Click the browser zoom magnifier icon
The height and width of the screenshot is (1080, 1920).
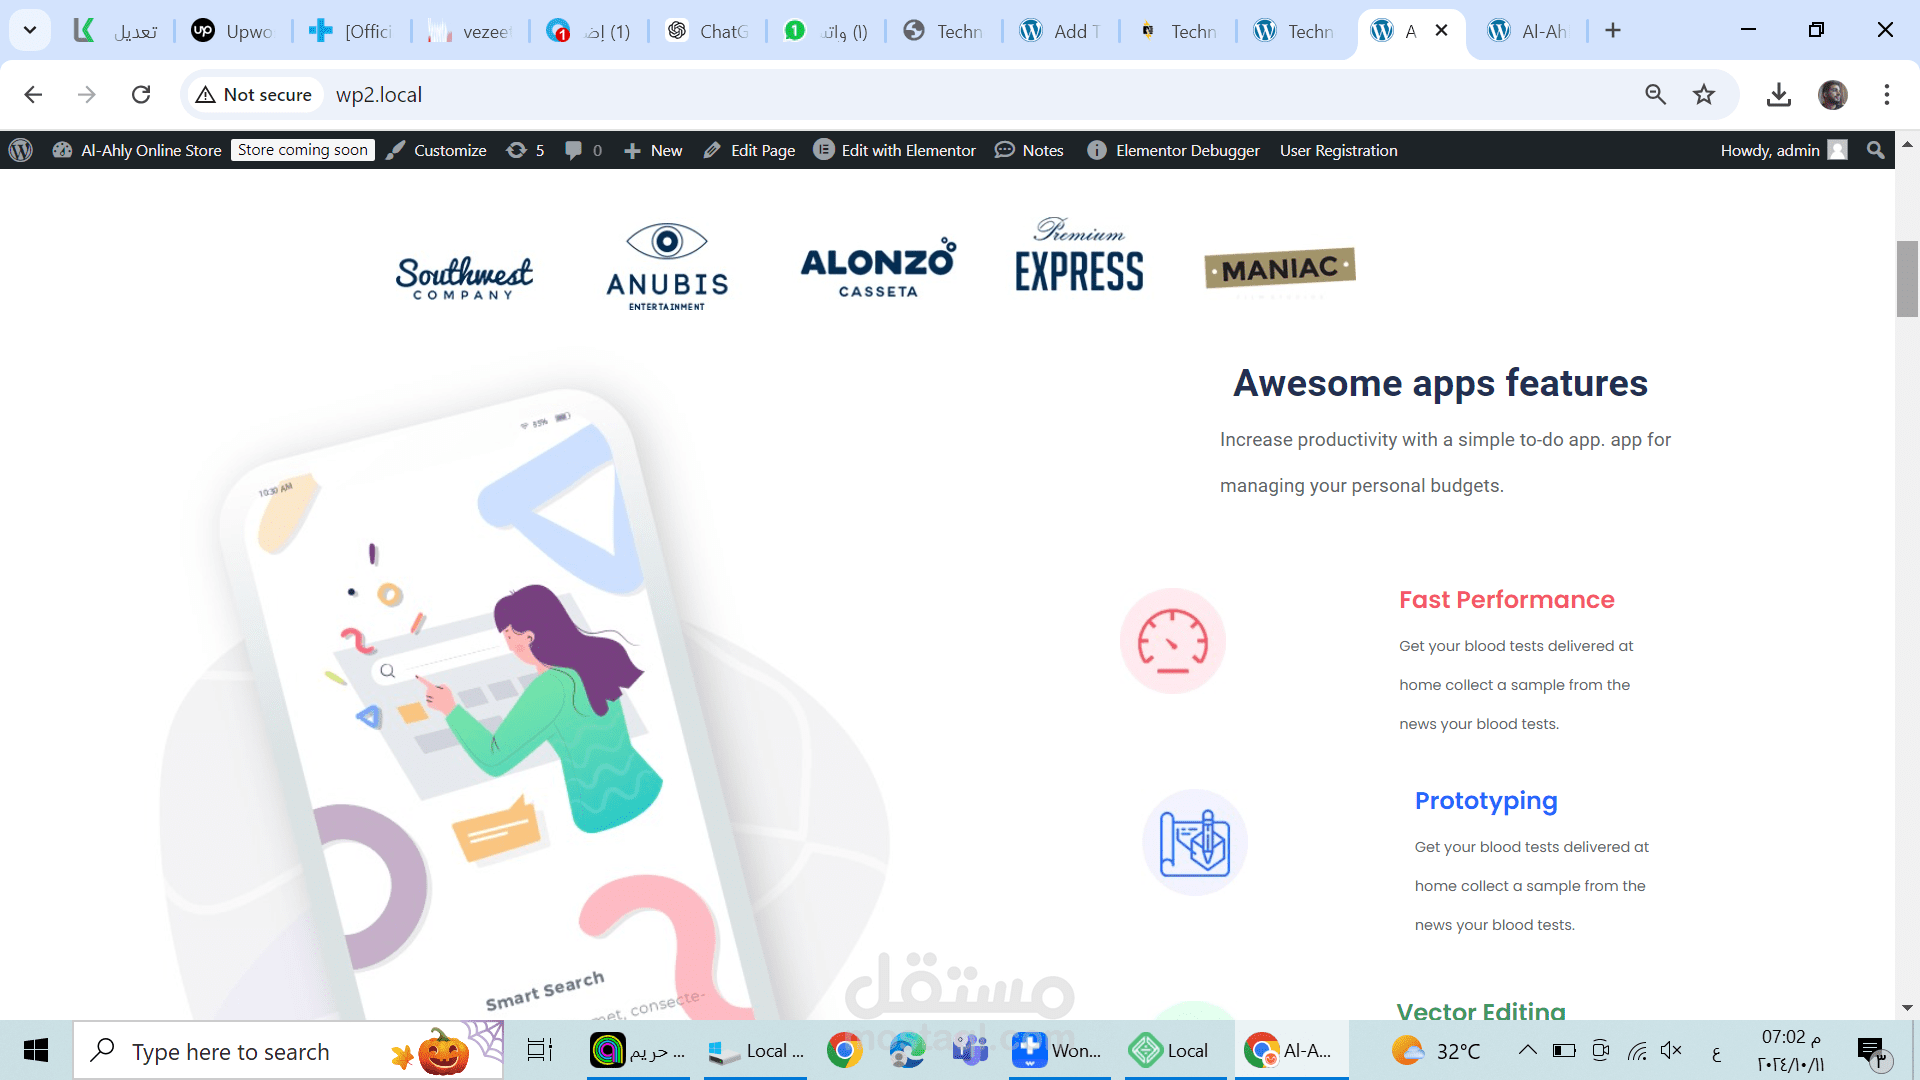tap(1655, 95)
